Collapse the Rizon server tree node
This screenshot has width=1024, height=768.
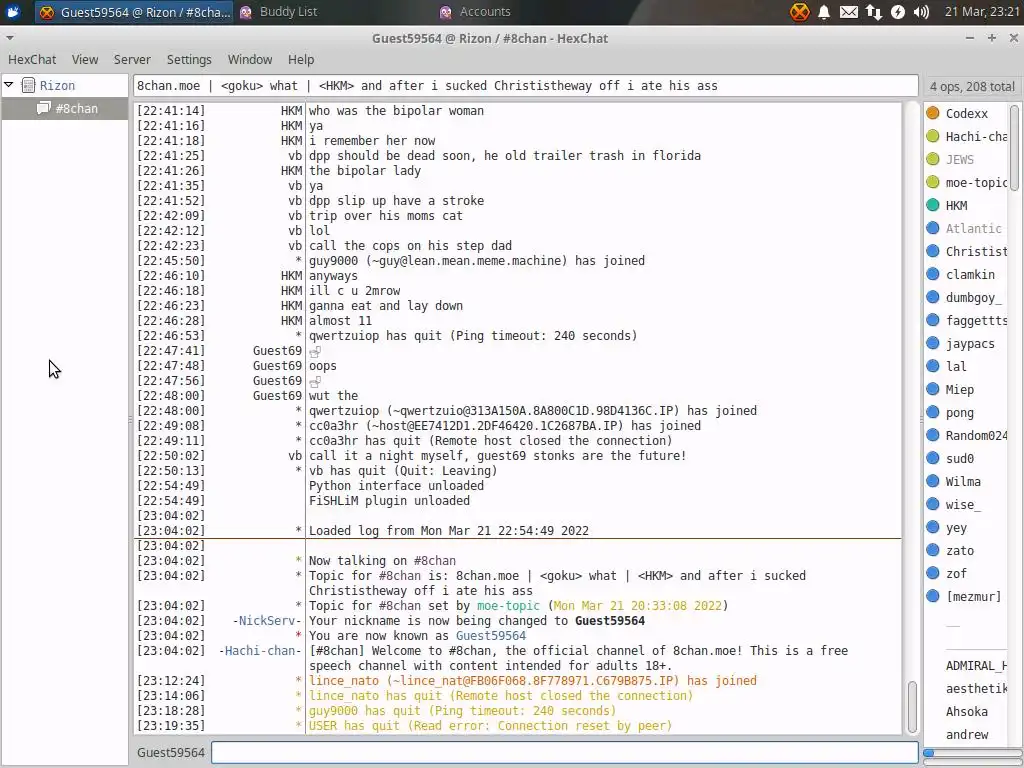9,85
